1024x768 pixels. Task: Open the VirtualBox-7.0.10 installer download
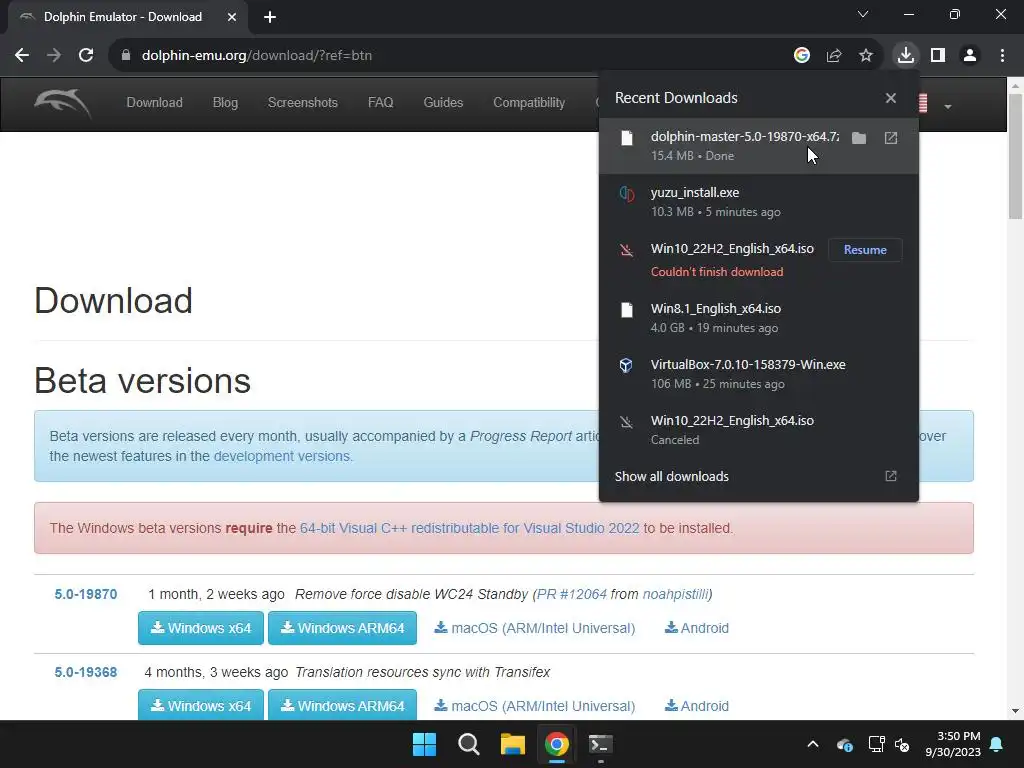(758, 374)
